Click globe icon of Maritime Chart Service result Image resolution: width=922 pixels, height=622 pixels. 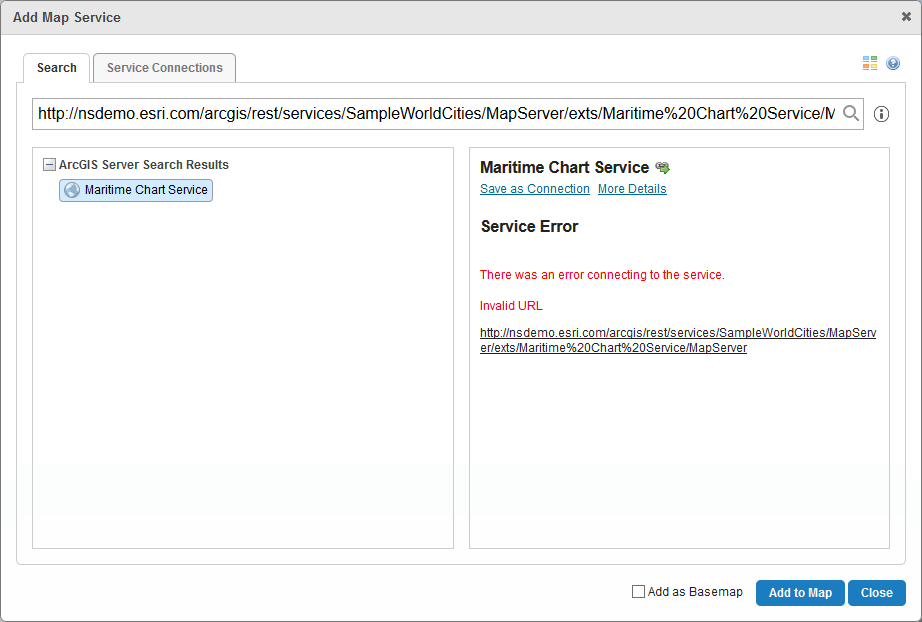point(72,190)
